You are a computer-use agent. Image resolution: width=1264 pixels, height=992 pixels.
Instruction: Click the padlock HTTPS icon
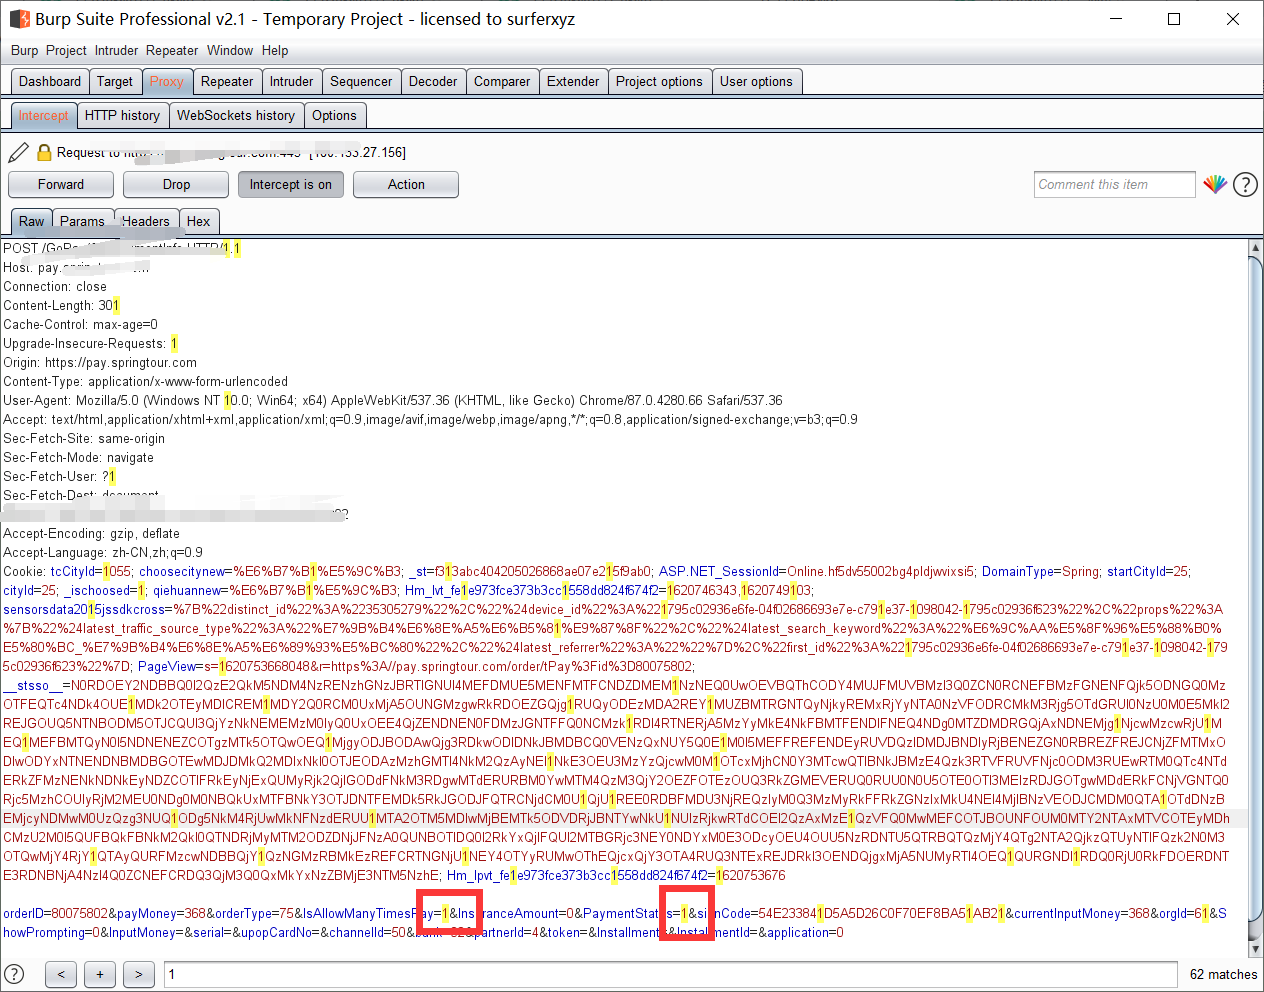pos(44,152)
